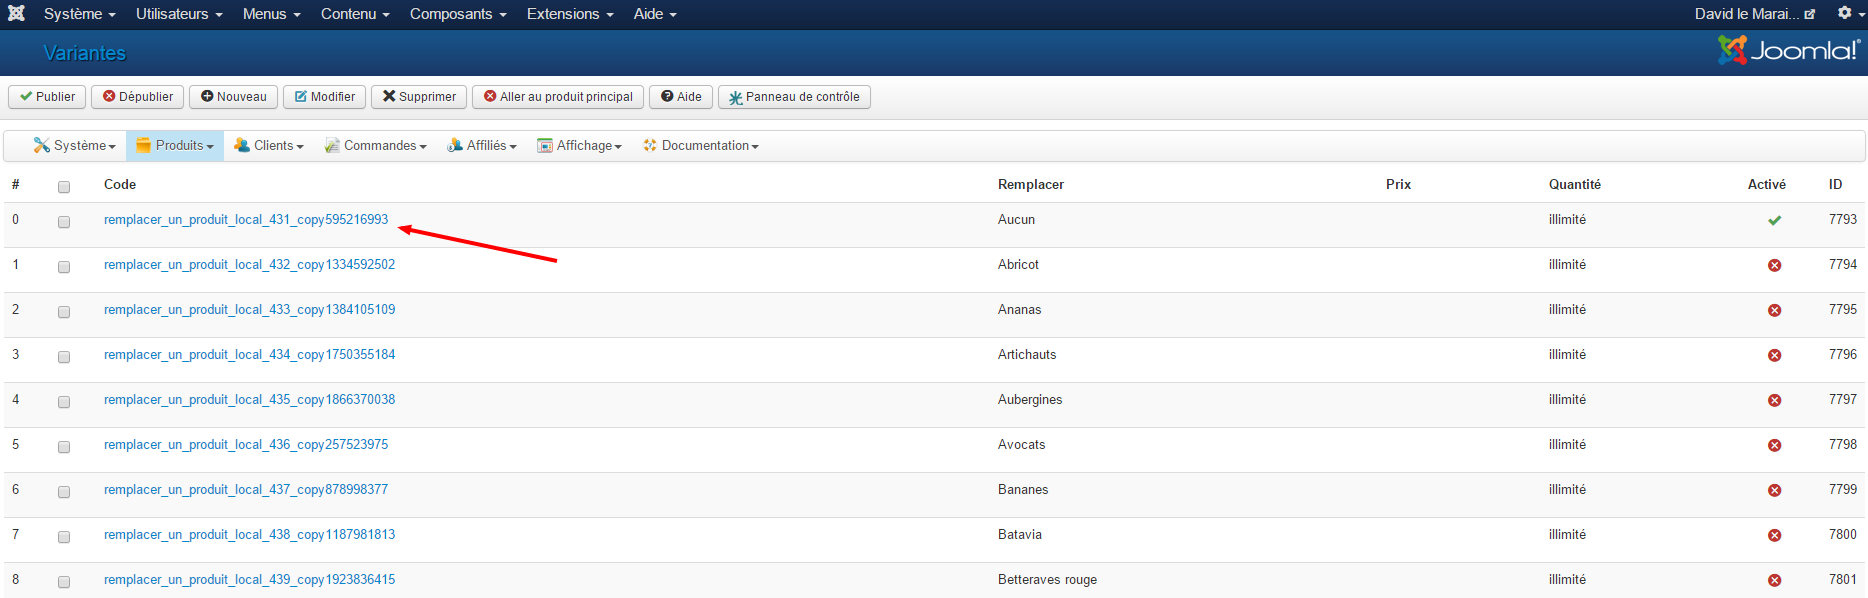
Task: Click the green active checkmark for ID 7793
Action: (1774, 220)
